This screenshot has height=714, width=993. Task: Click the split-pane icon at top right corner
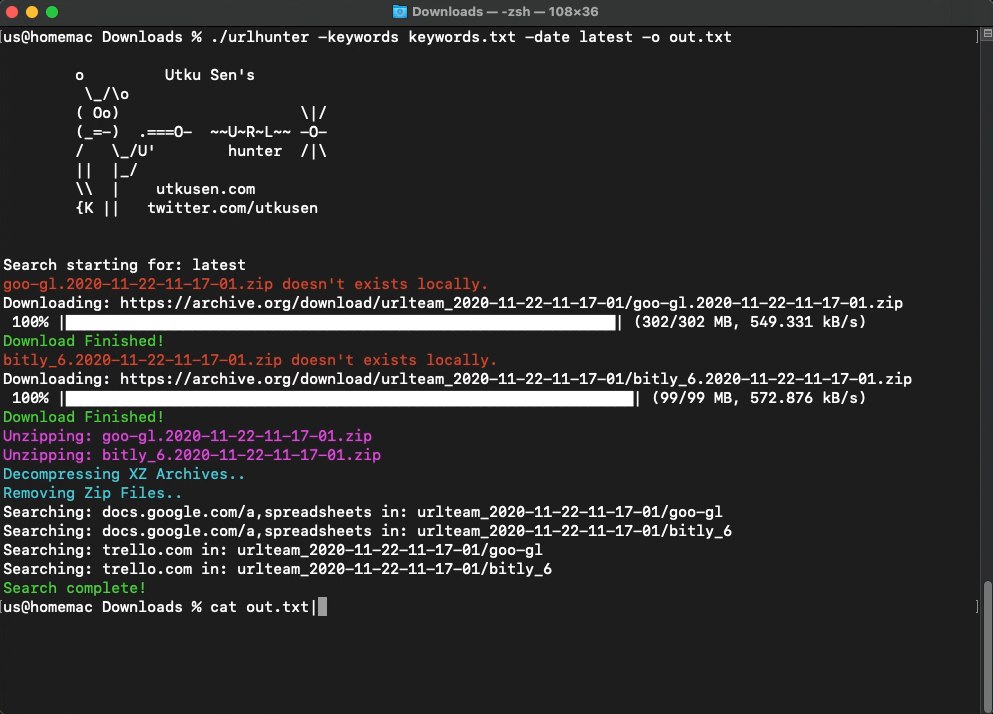[987, 35]
